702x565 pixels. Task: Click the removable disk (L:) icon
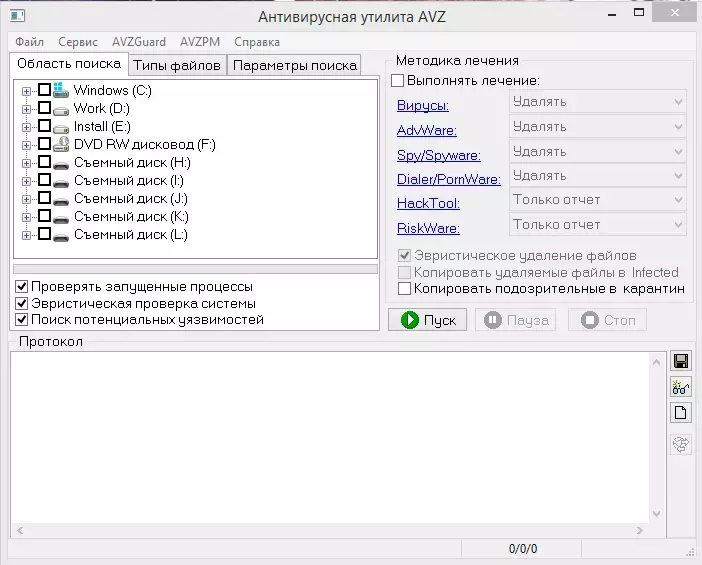60,236
